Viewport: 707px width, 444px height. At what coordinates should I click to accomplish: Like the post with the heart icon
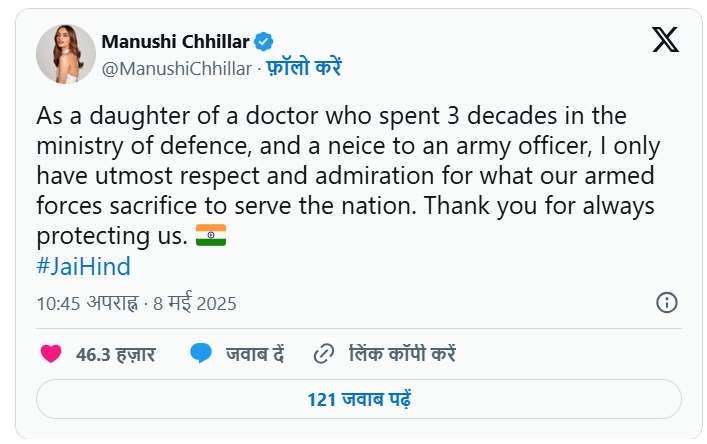51,353
